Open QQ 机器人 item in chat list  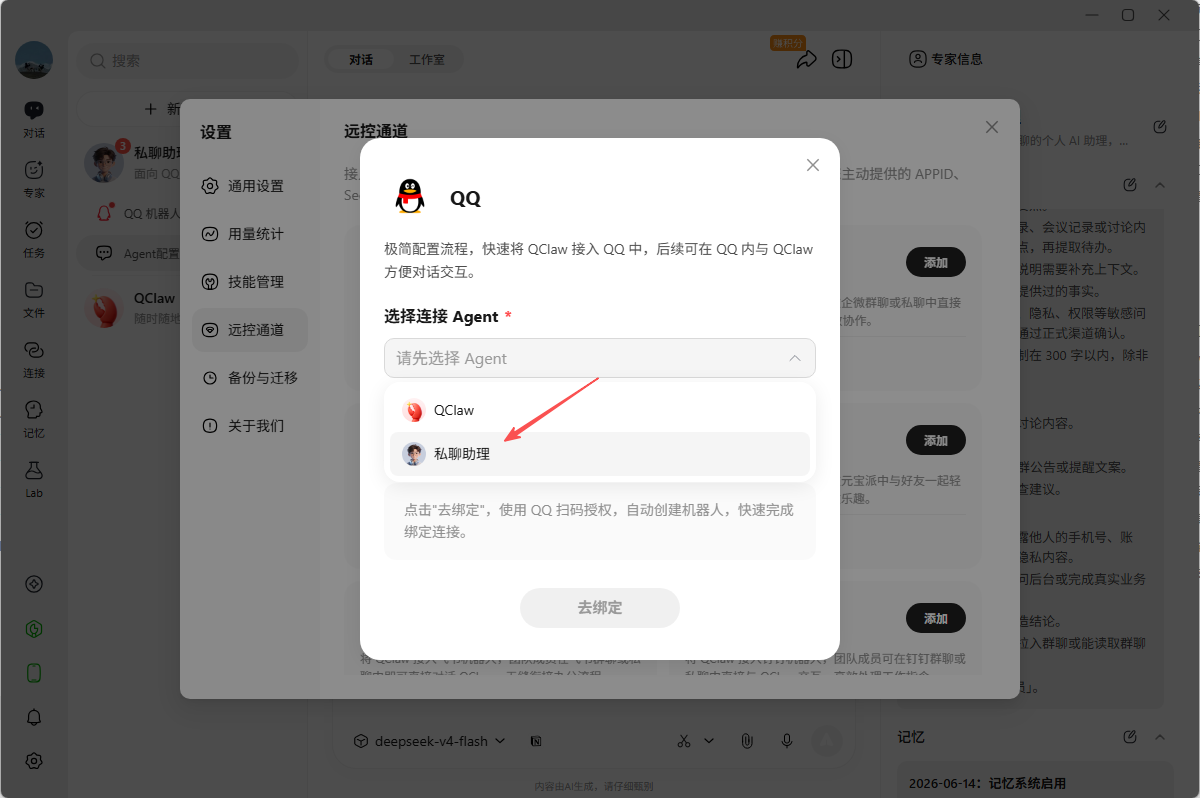pyautogui.click(x=130, y=213)
